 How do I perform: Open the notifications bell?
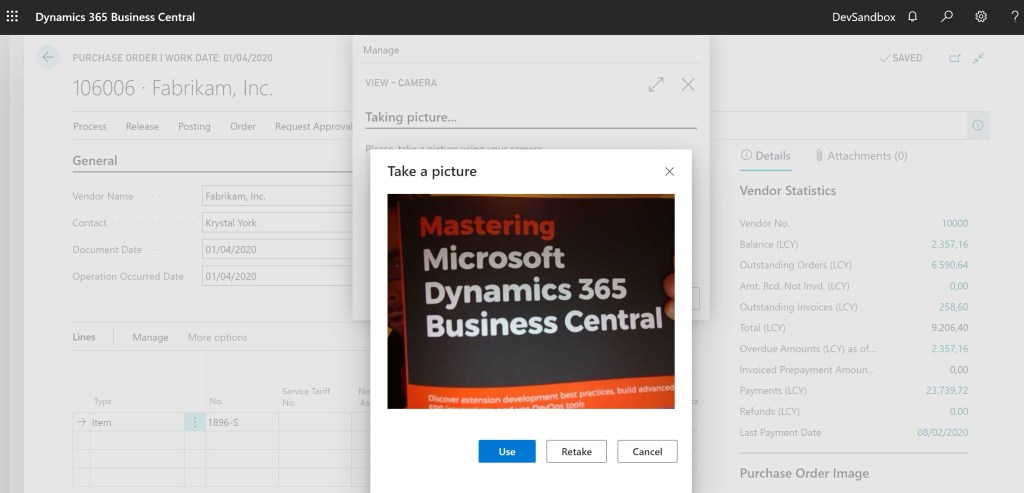[912, 17]
